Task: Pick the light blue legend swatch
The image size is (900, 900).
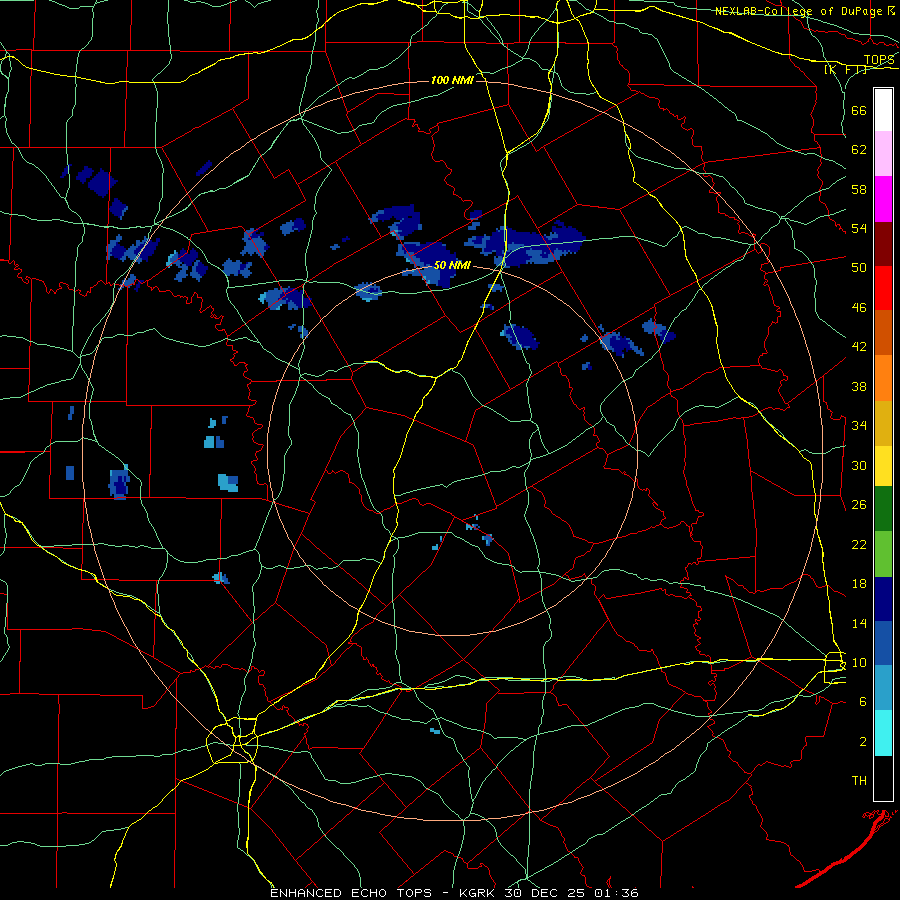Action: [883, 688]
